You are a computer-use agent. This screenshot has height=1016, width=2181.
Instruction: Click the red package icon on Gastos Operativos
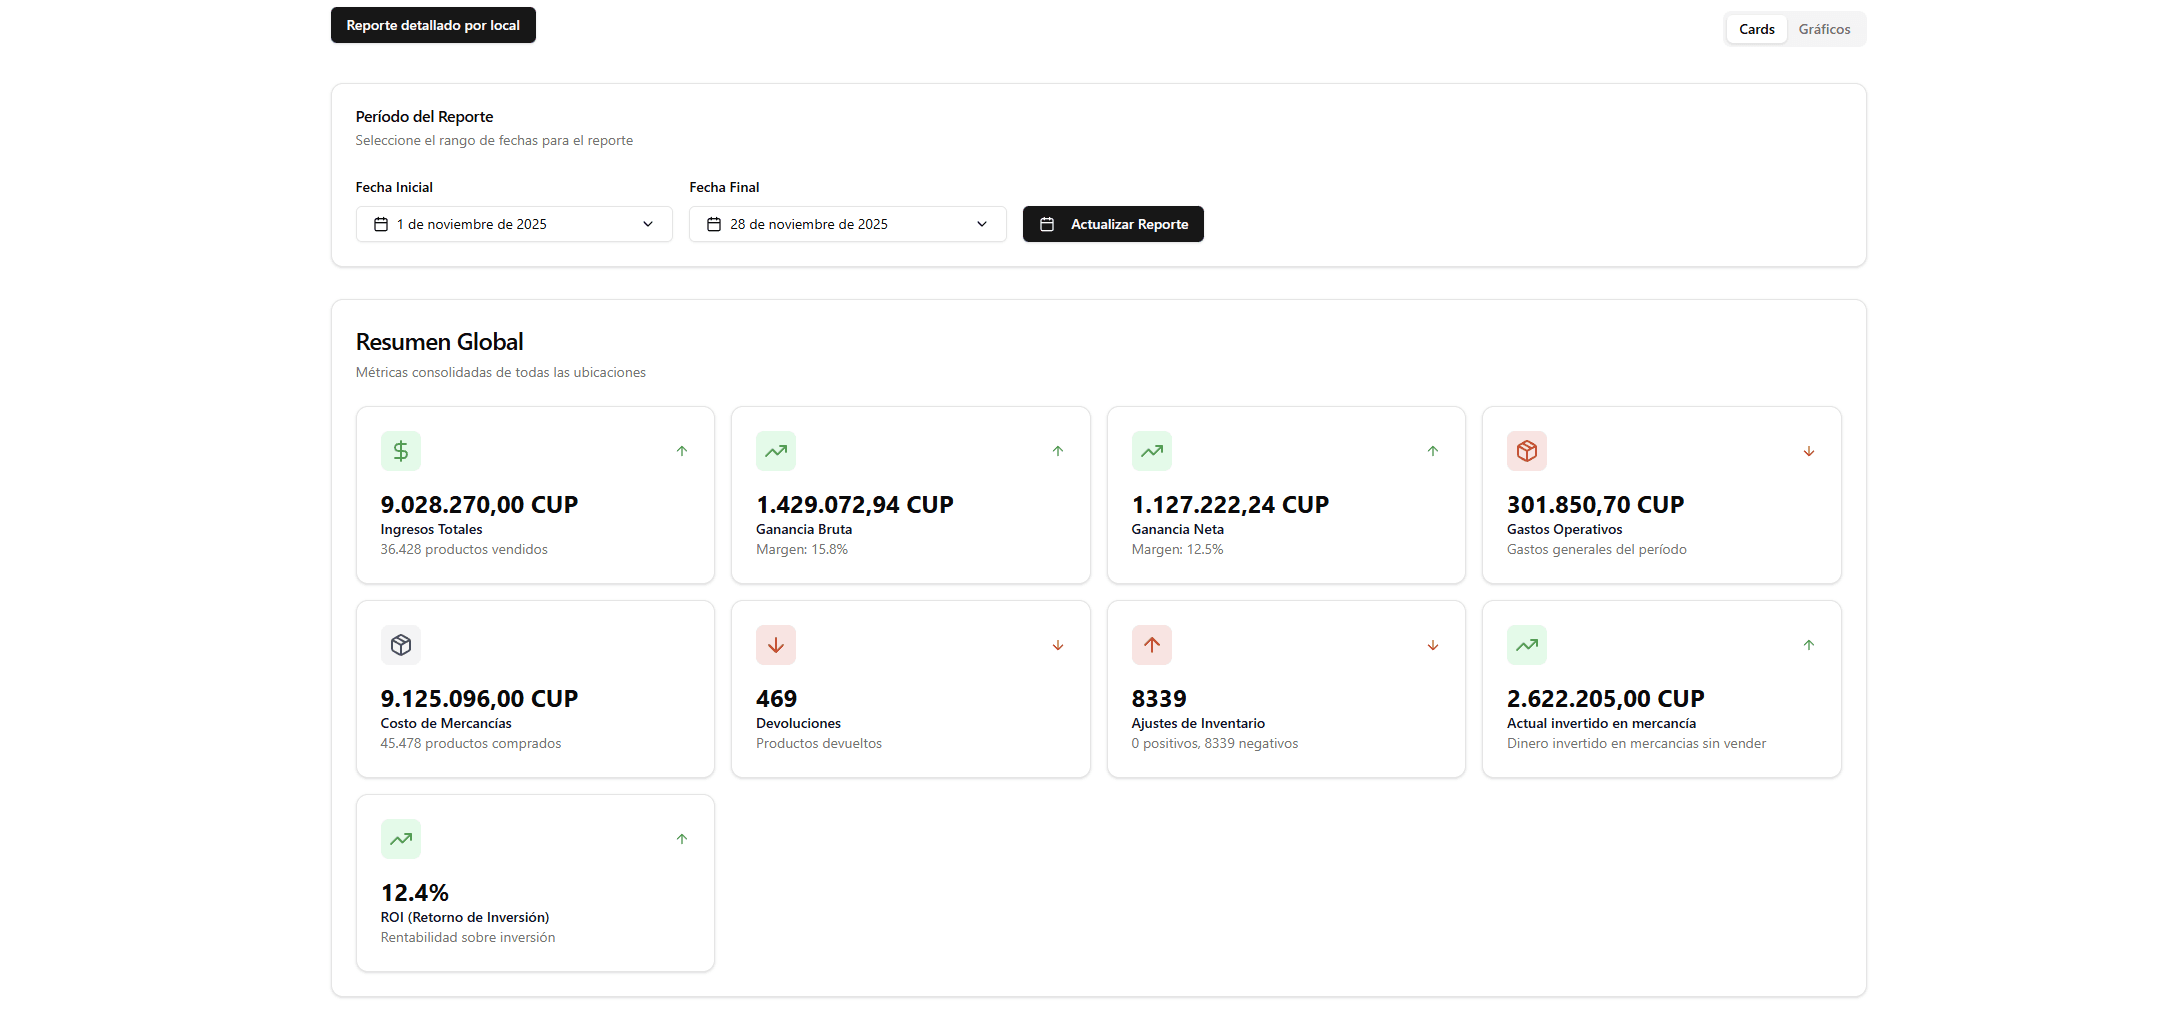(x=1527, y=451)
